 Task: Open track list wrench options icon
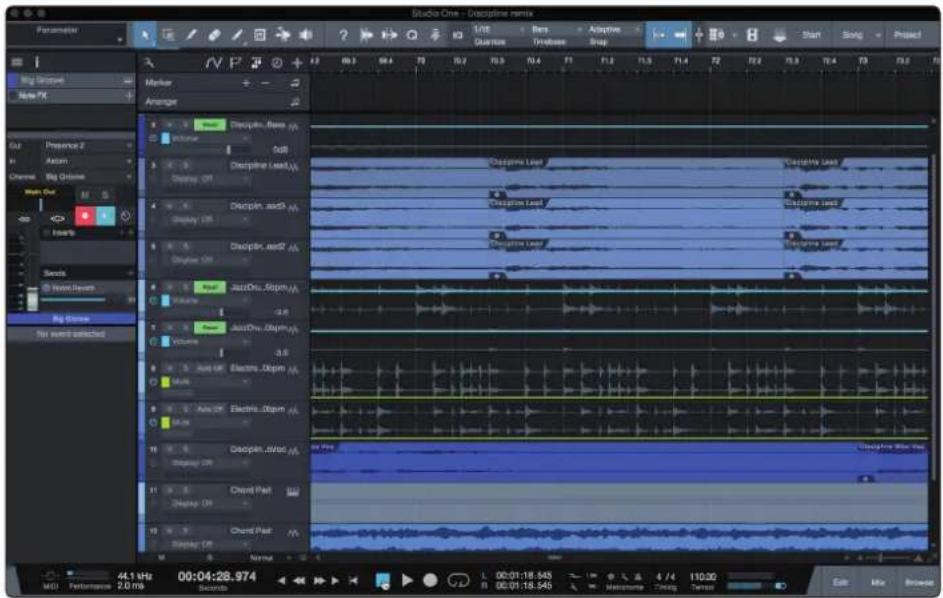(149, 63)
